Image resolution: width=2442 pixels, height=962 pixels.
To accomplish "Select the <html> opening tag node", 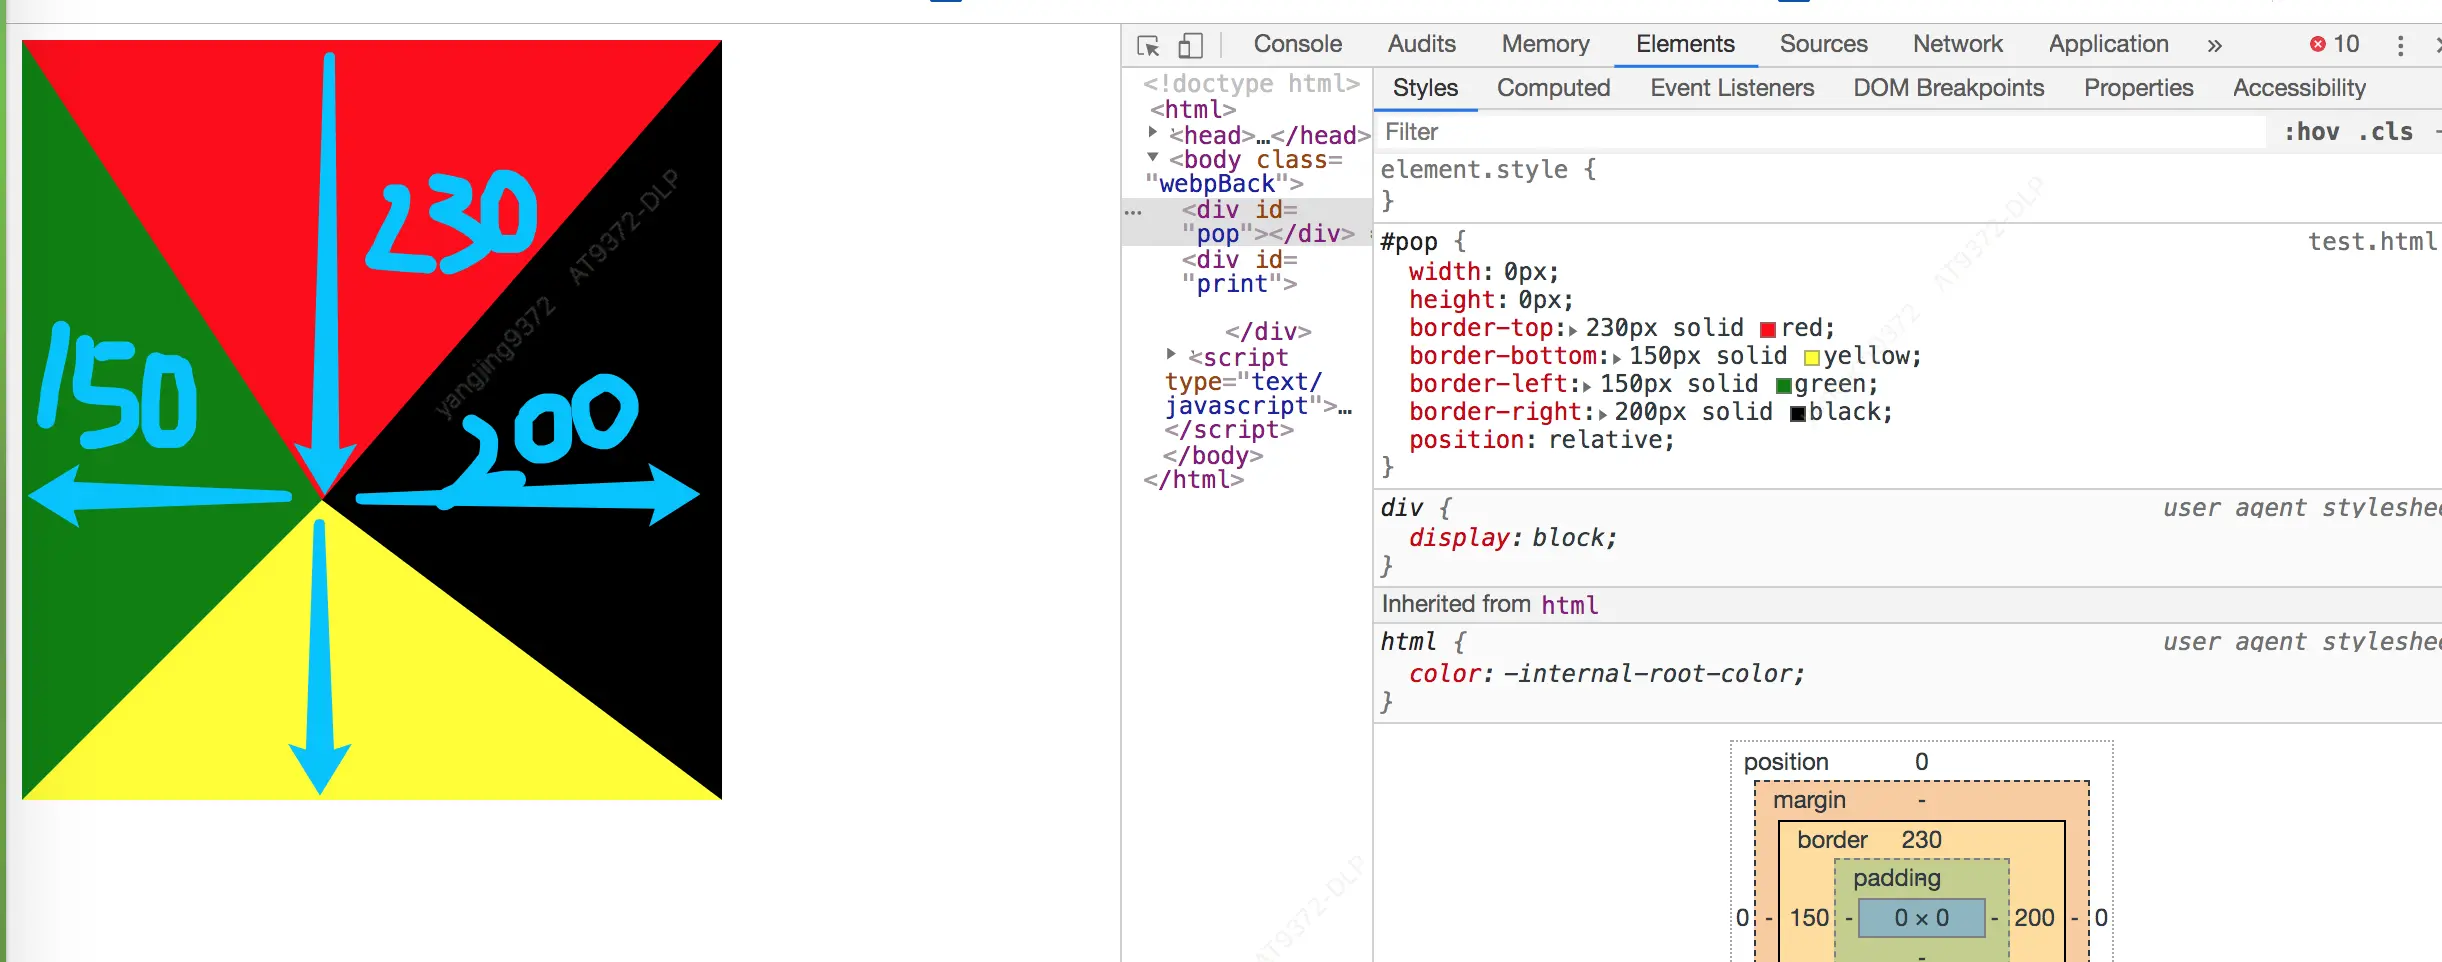I will (x=1193, y=110).
